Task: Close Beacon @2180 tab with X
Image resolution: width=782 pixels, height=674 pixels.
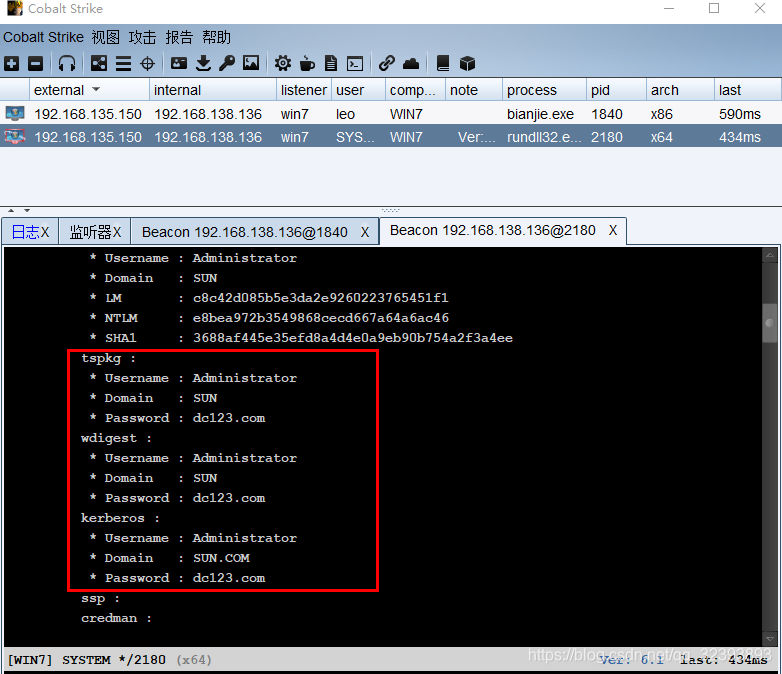Action: click(613, 230)
